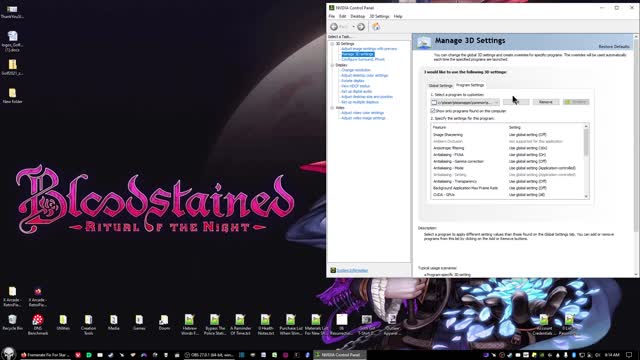
Task: Open the back history dropdown arrow
Action: pyautogui.click(x=353, y=27)
